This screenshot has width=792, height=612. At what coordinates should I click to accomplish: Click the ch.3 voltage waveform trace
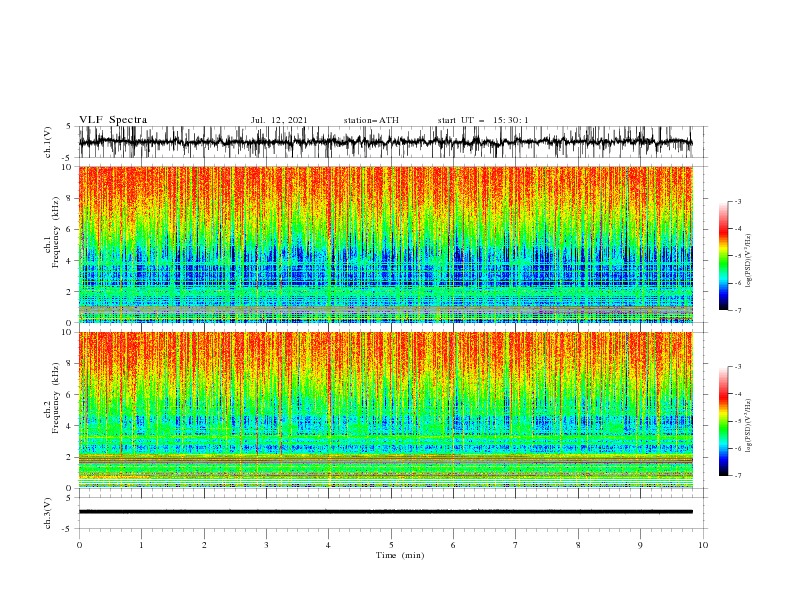(385, 512)
